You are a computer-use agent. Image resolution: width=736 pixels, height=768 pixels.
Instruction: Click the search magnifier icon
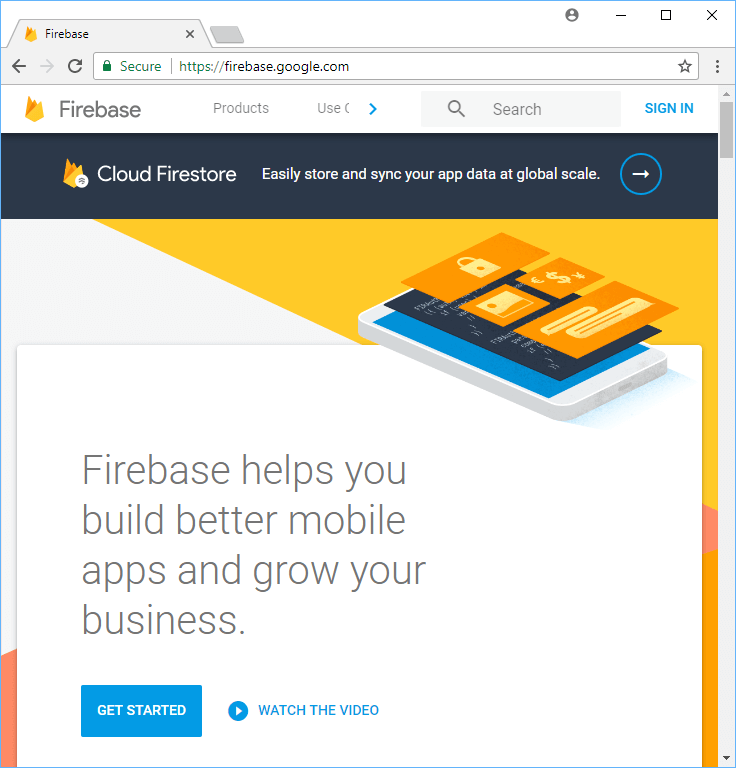[456, 109]
